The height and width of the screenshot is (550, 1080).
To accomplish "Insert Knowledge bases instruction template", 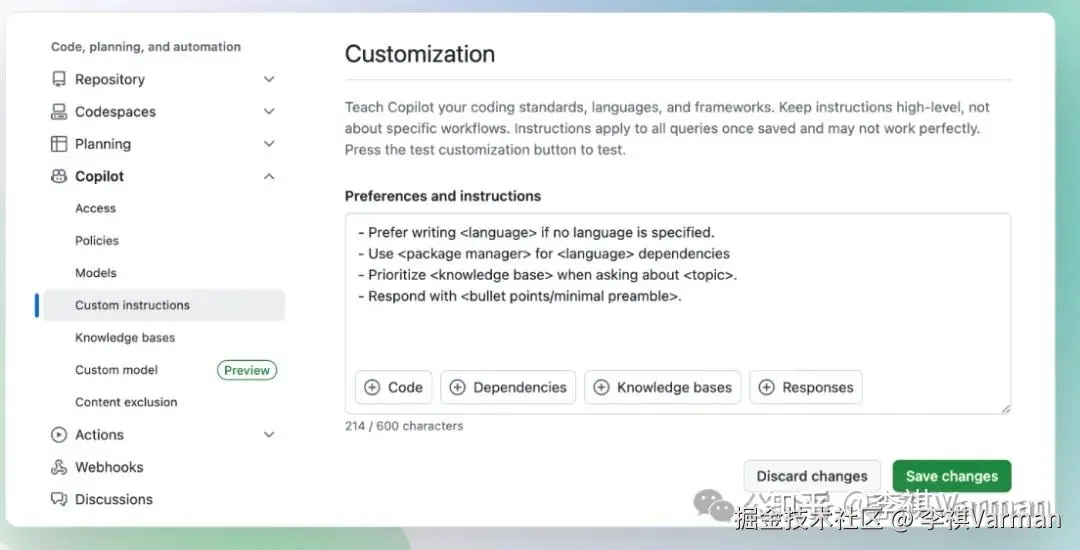I will (663, 388).
